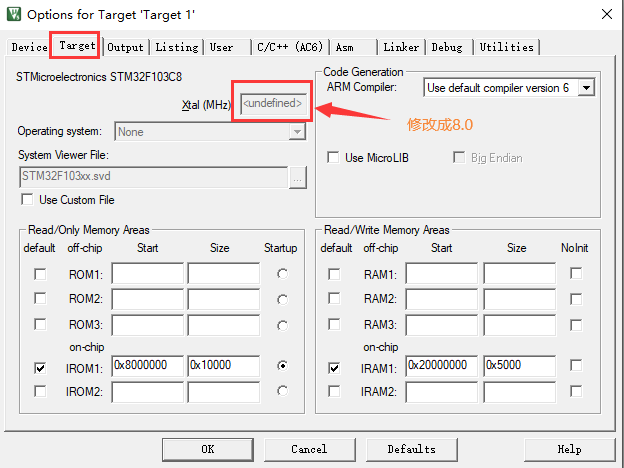Screen dimensions: 624x468
Task: Select the ROM1 Startup radio button
Action: [x=282, y=274]
